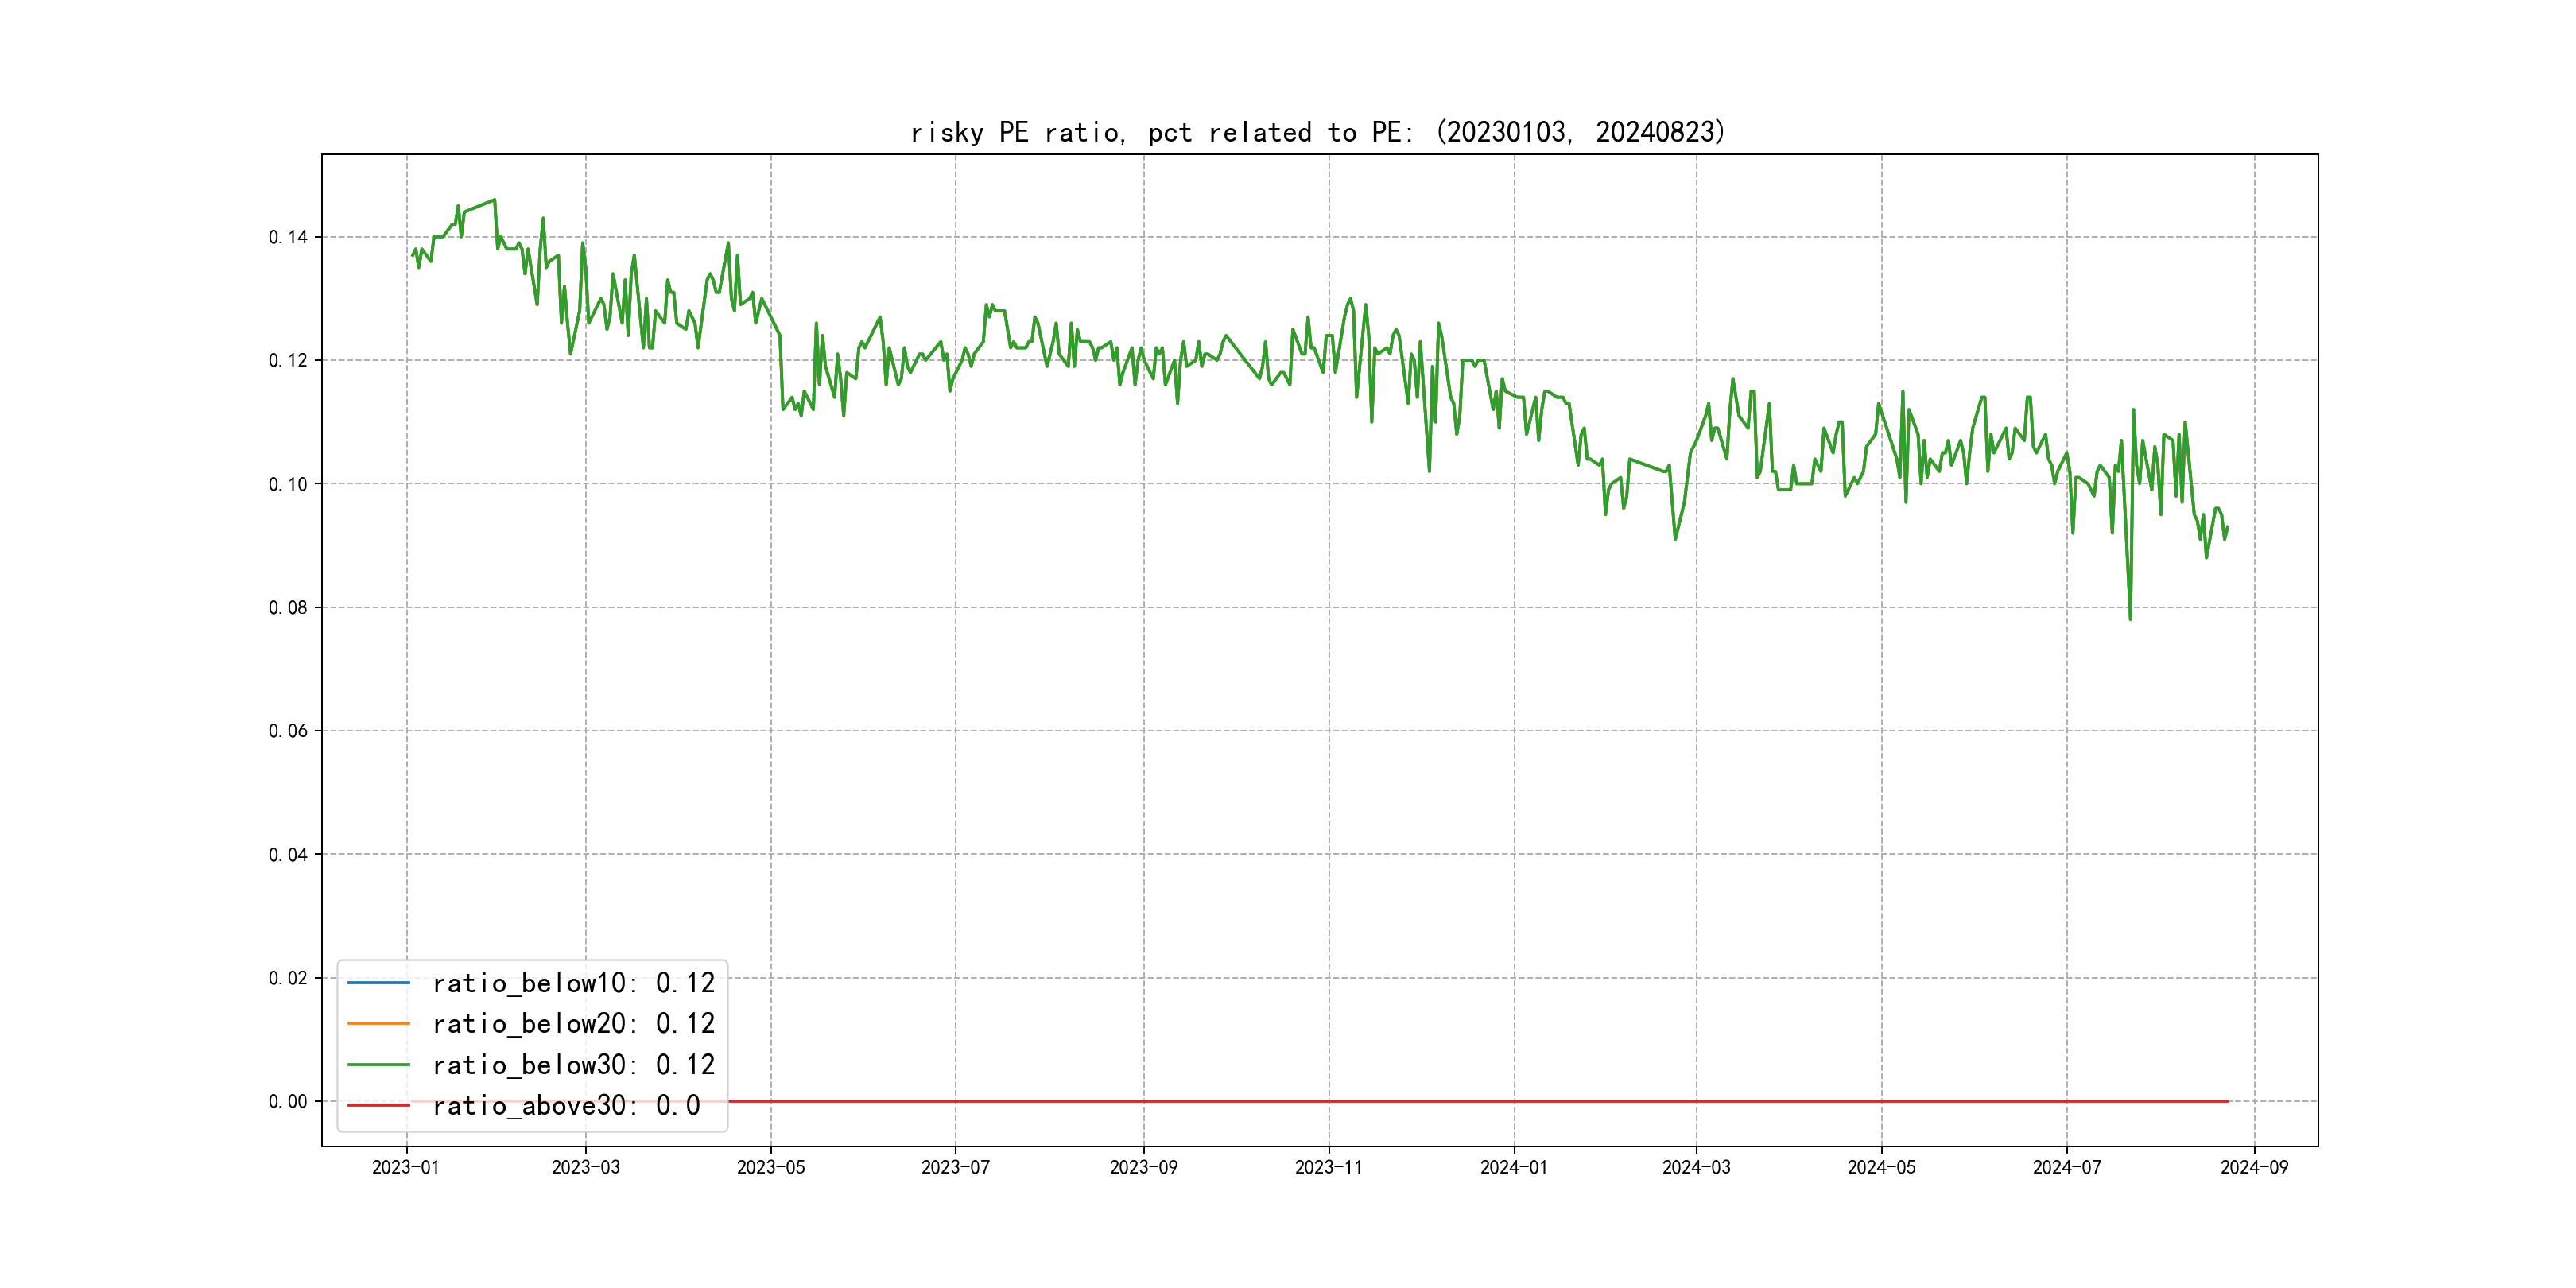
Task: Click the 2023-11 x-axis tick label
Action: (1329, 1168)
